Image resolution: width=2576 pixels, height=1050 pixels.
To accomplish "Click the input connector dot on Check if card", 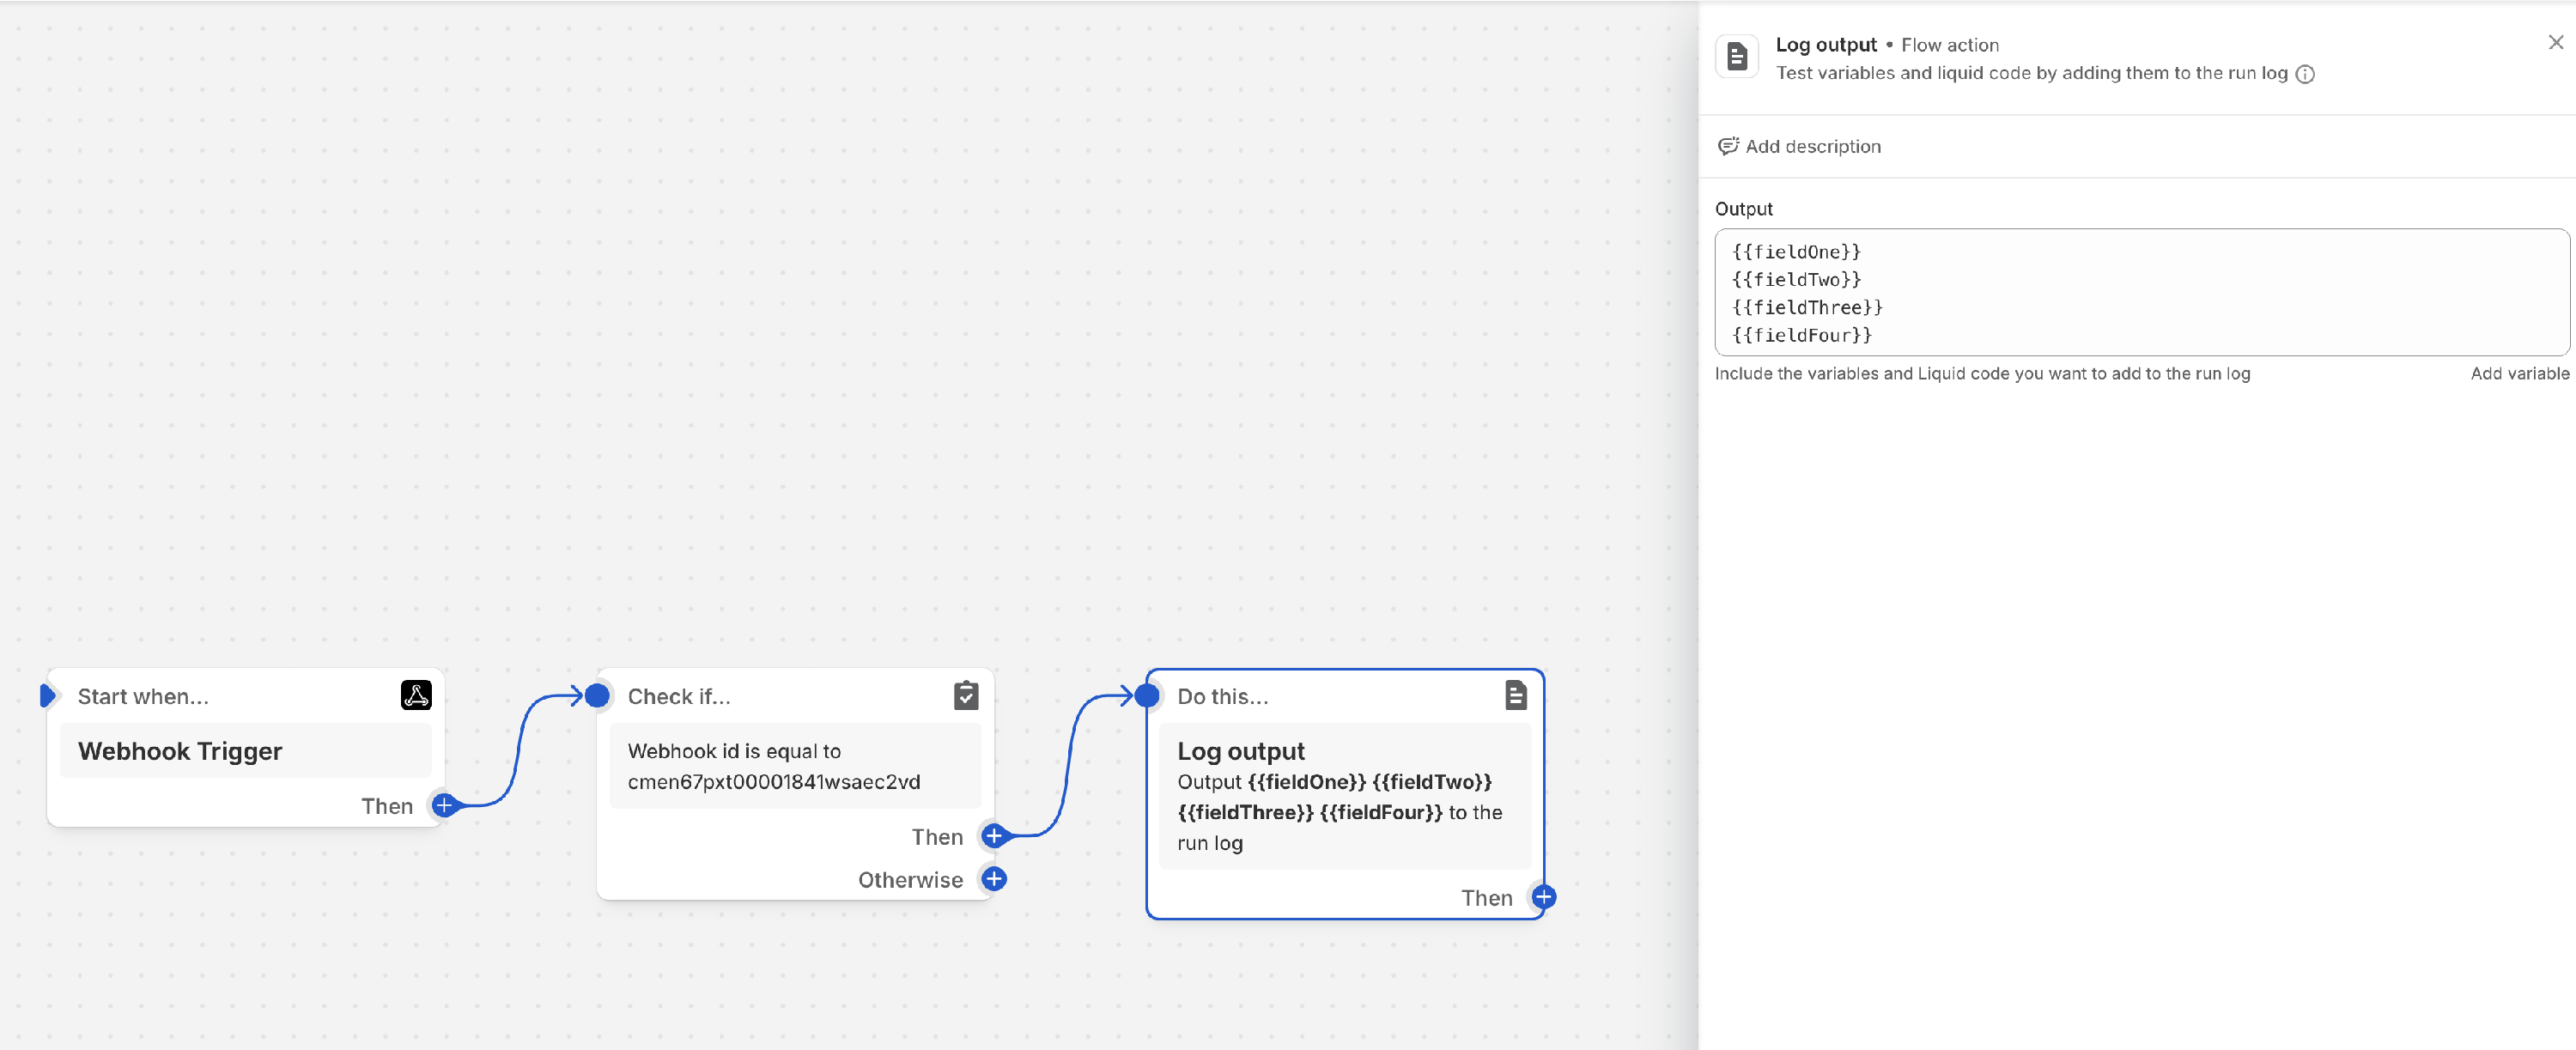I will 597,695.
